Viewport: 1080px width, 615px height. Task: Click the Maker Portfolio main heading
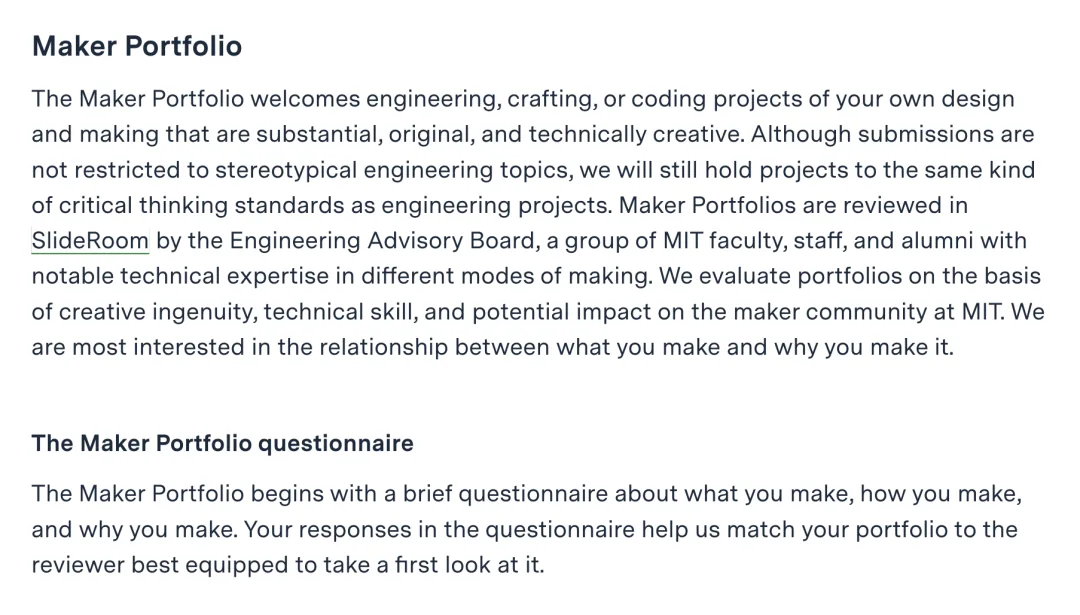point(137,46)
